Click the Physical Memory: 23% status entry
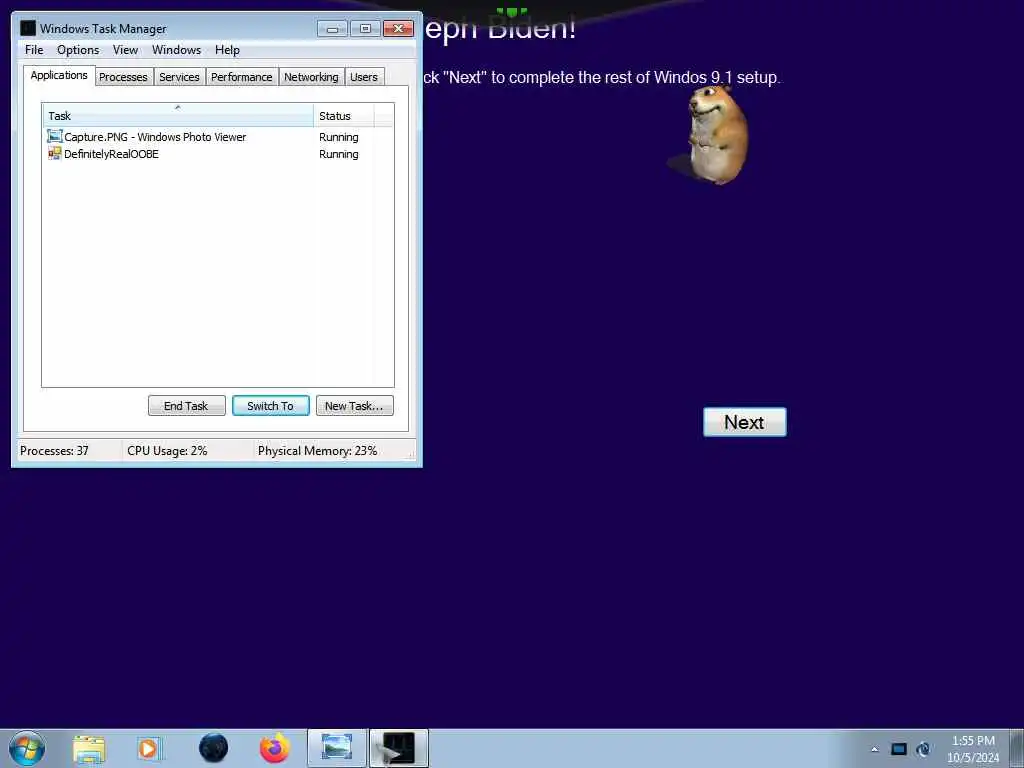This screenshot has width=1024, height=768. 317,451
